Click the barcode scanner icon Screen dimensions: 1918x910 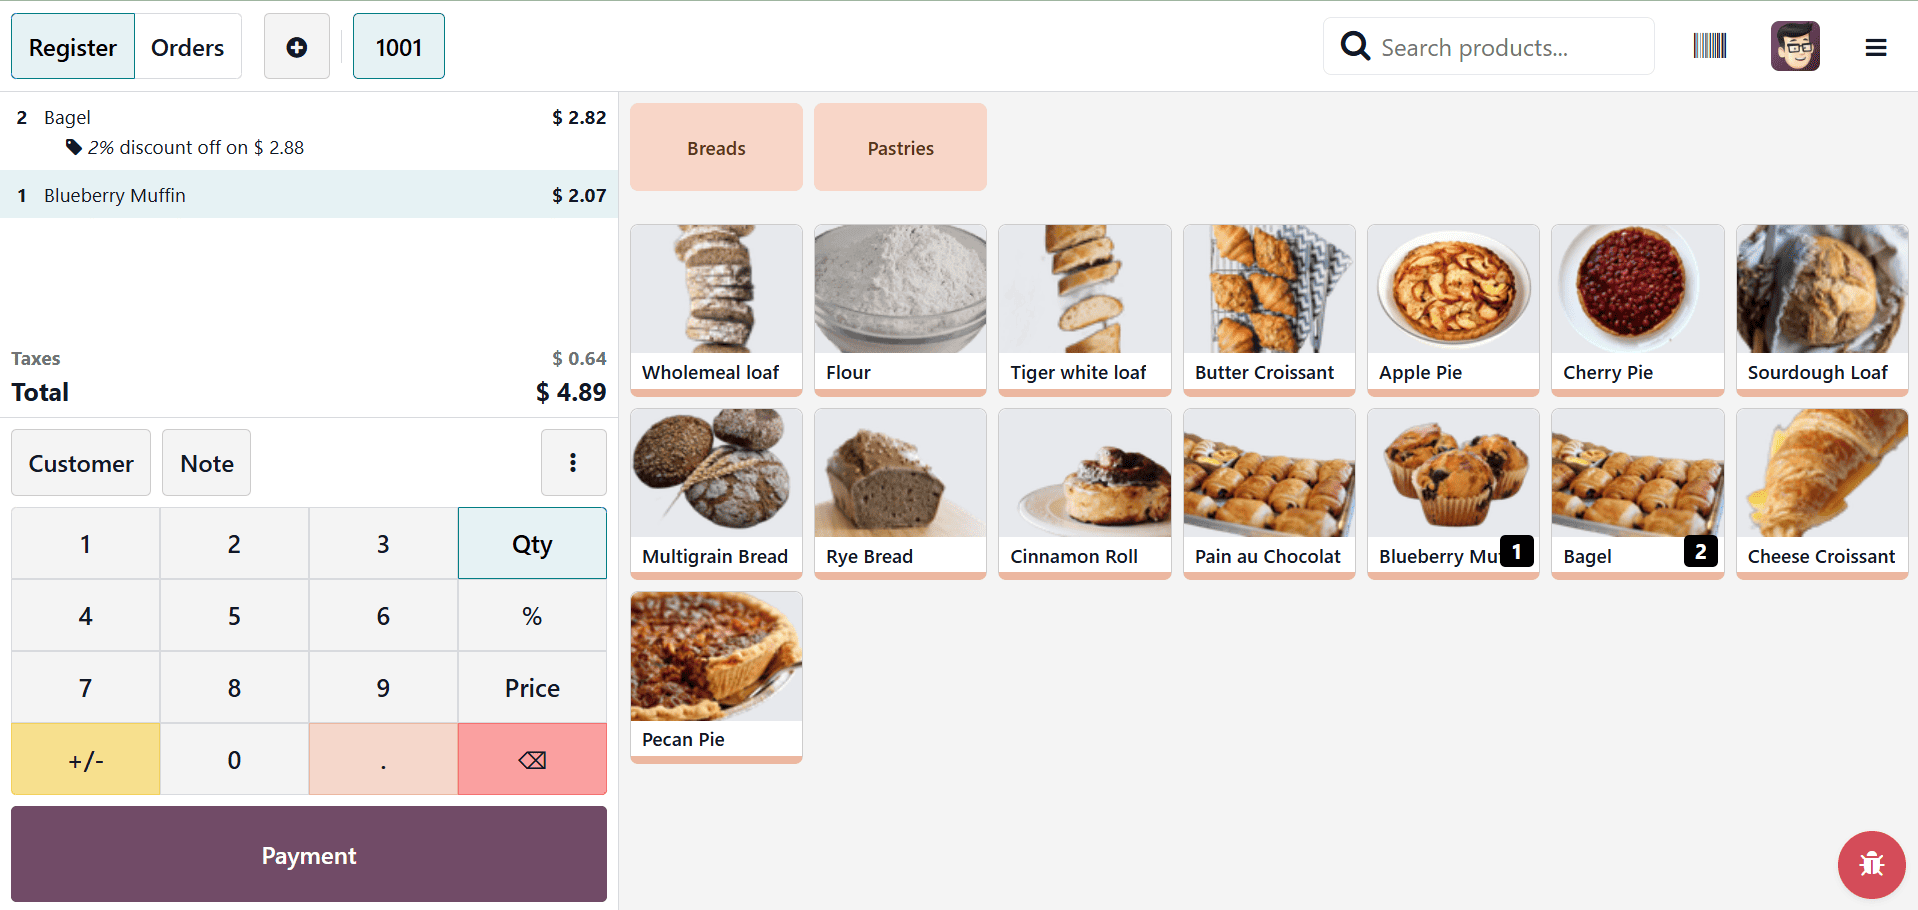(1710, 45)
